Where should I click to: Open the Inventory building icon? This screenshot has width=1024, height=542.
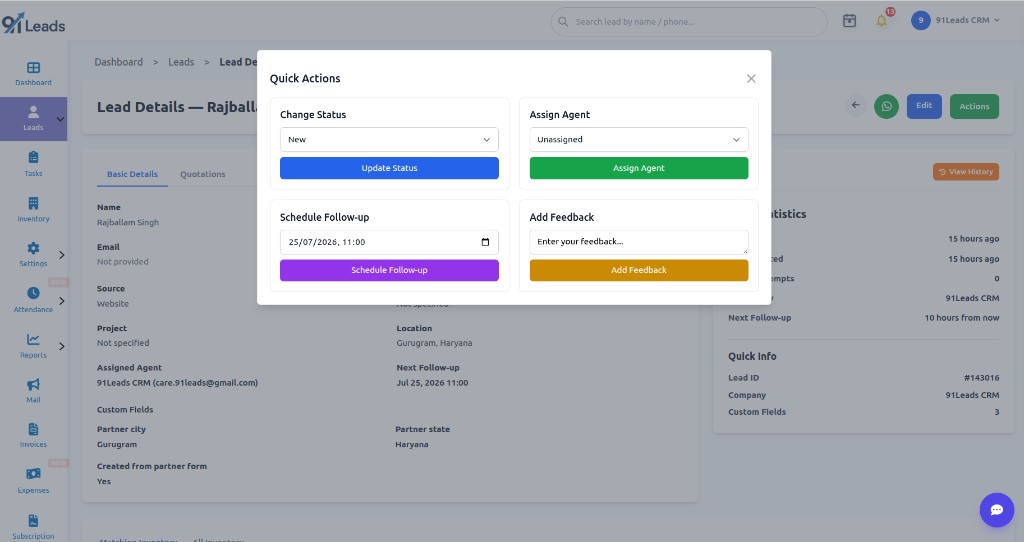click(33, 203)
